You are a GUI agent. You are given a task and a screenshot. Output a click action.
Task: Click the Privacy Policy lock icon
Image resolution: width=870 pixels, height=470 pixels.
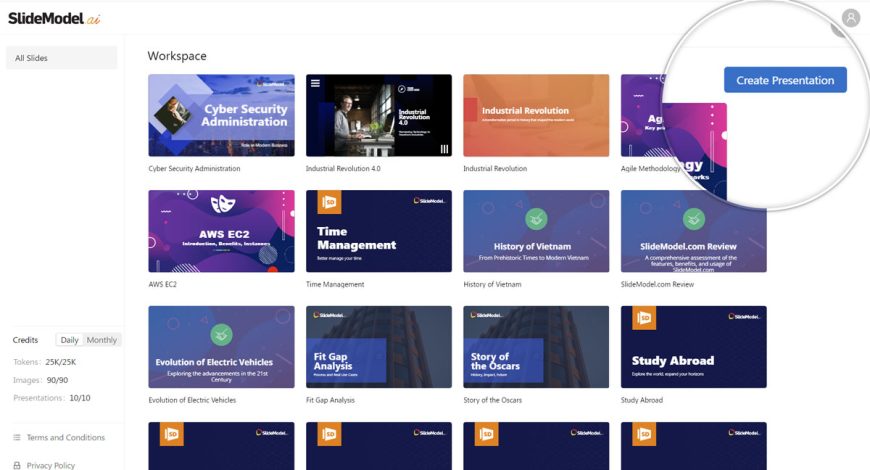click(17, 465)
